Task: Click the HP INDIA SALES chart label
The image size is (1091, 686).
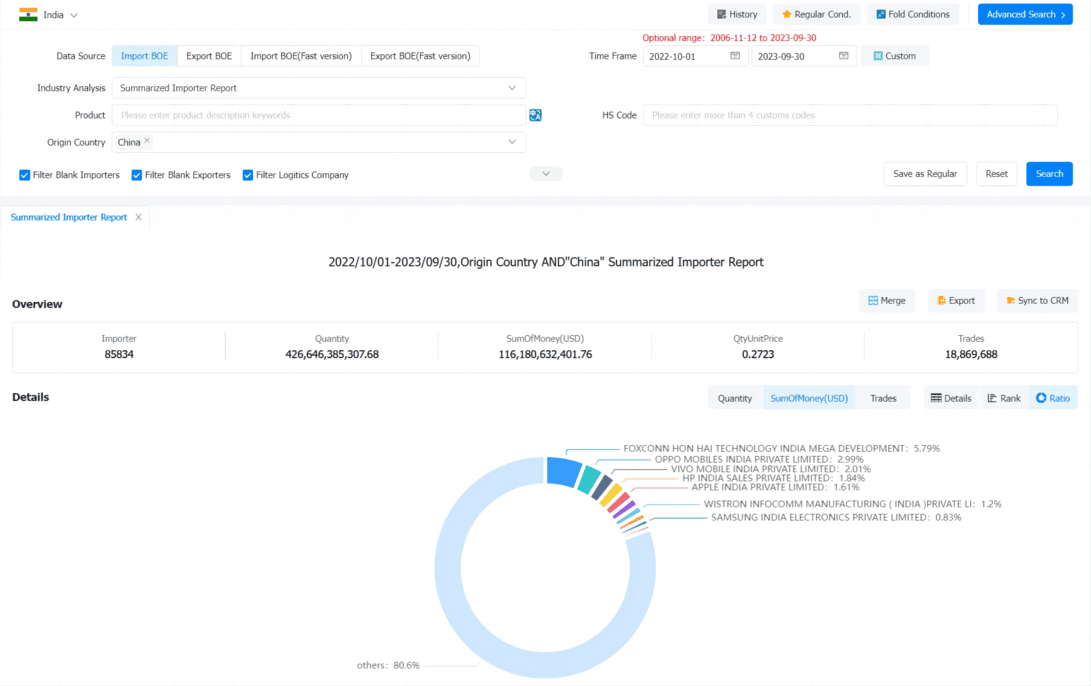Action: pyautogui.click(x=774, y=478)
